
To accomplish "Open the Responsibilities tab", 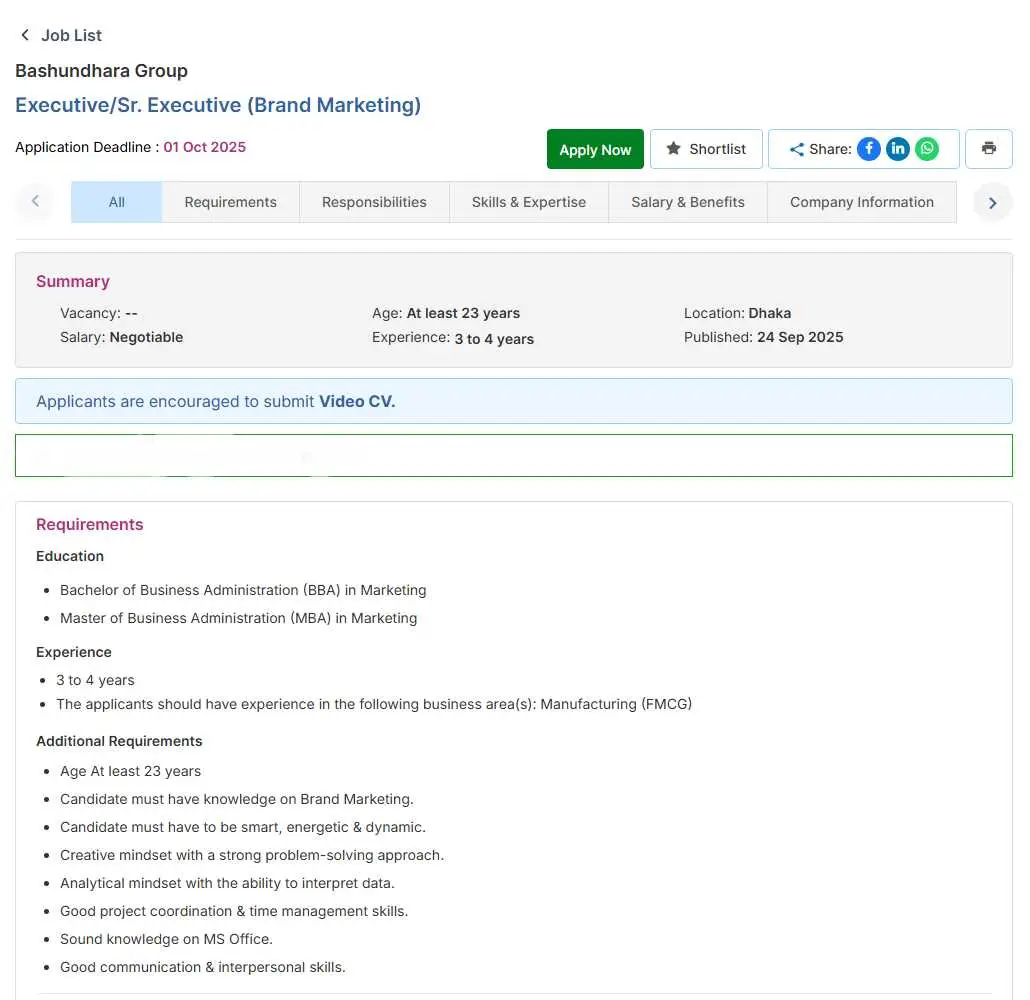I will tap(374, 202).
